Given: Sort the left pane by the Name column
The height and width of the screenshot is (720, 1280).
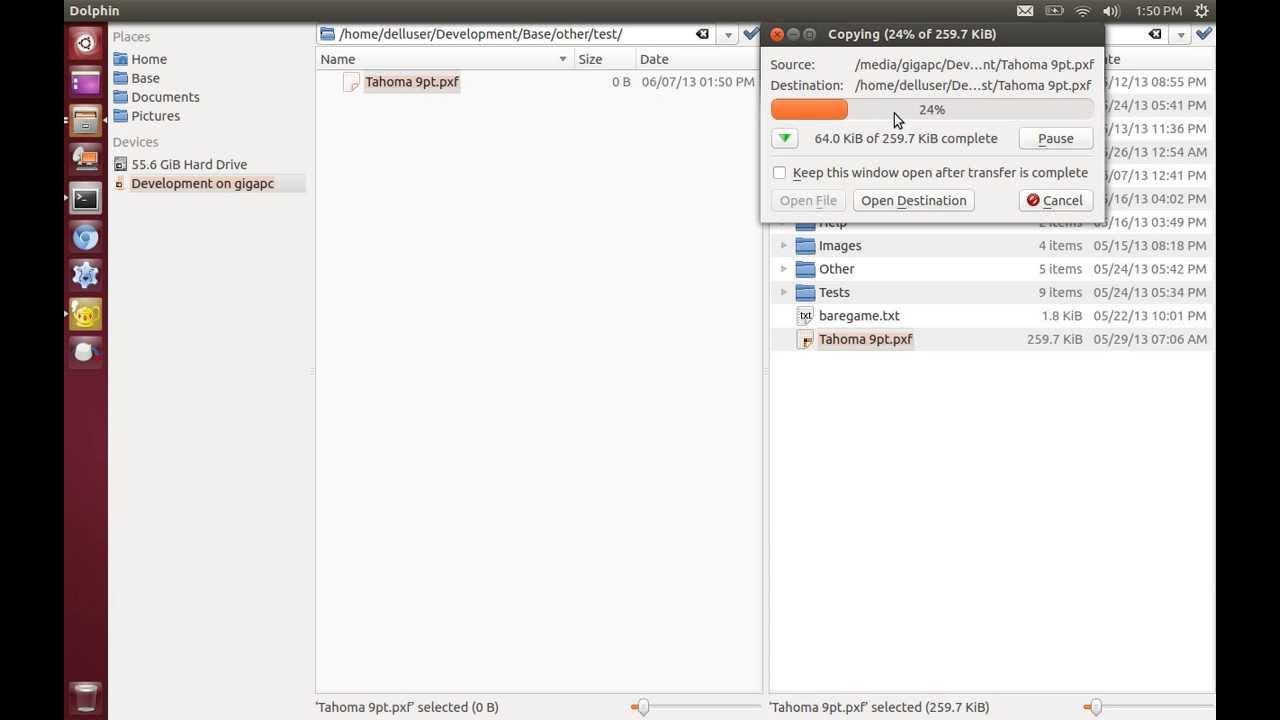Looking at the screenshot, I should pyautogui.click(x=444, y=59).
